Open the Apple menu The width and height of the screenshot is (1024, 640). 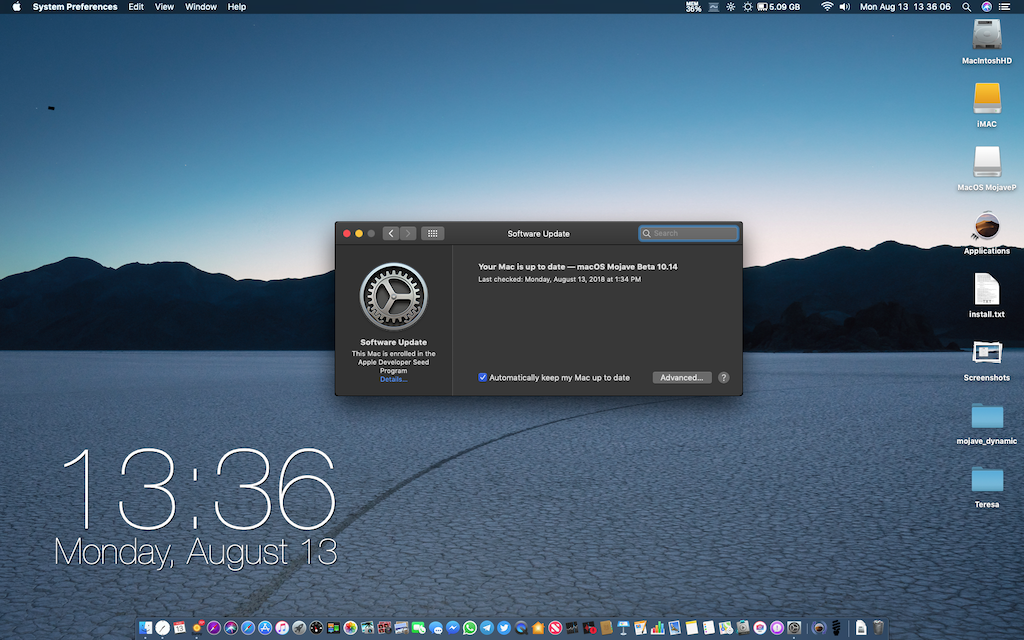[x=16, y=7]
